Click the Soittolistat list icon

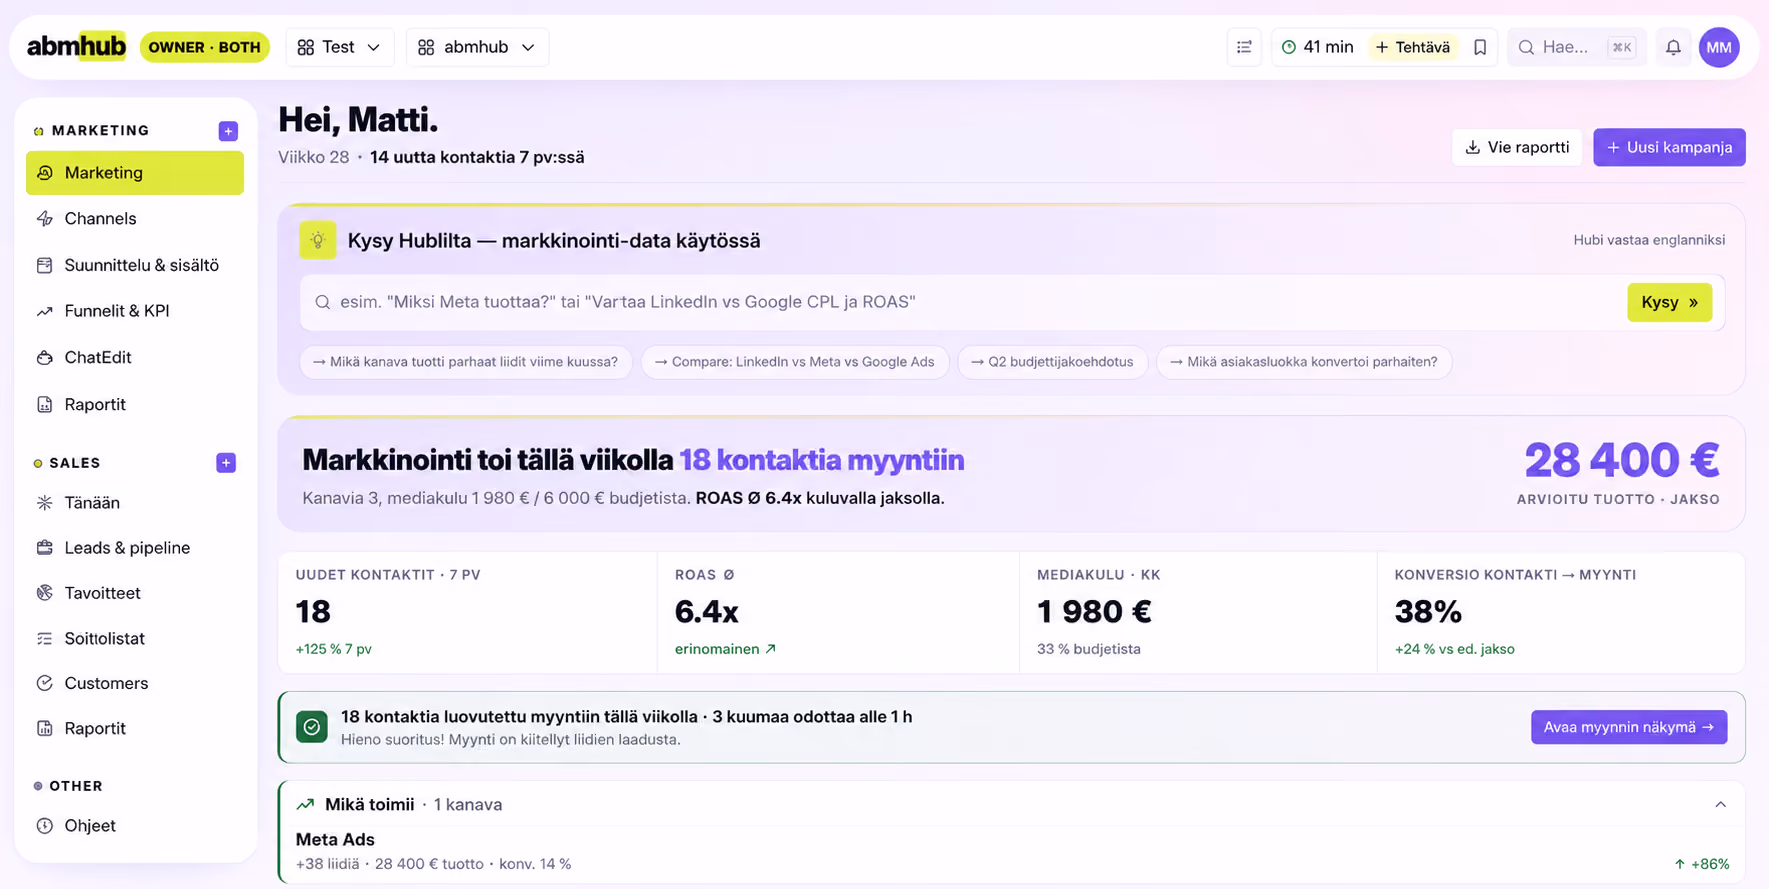coord(45,638)
